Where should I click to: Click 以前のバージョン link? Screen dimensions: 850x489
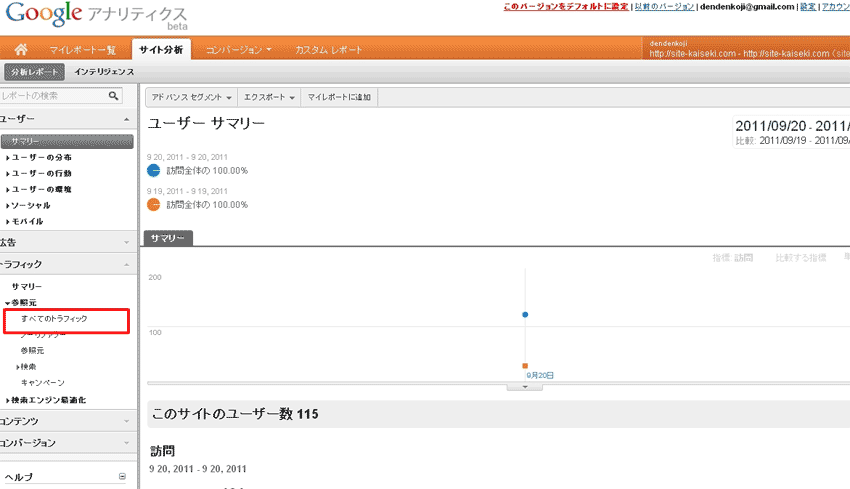coord(665,7)
